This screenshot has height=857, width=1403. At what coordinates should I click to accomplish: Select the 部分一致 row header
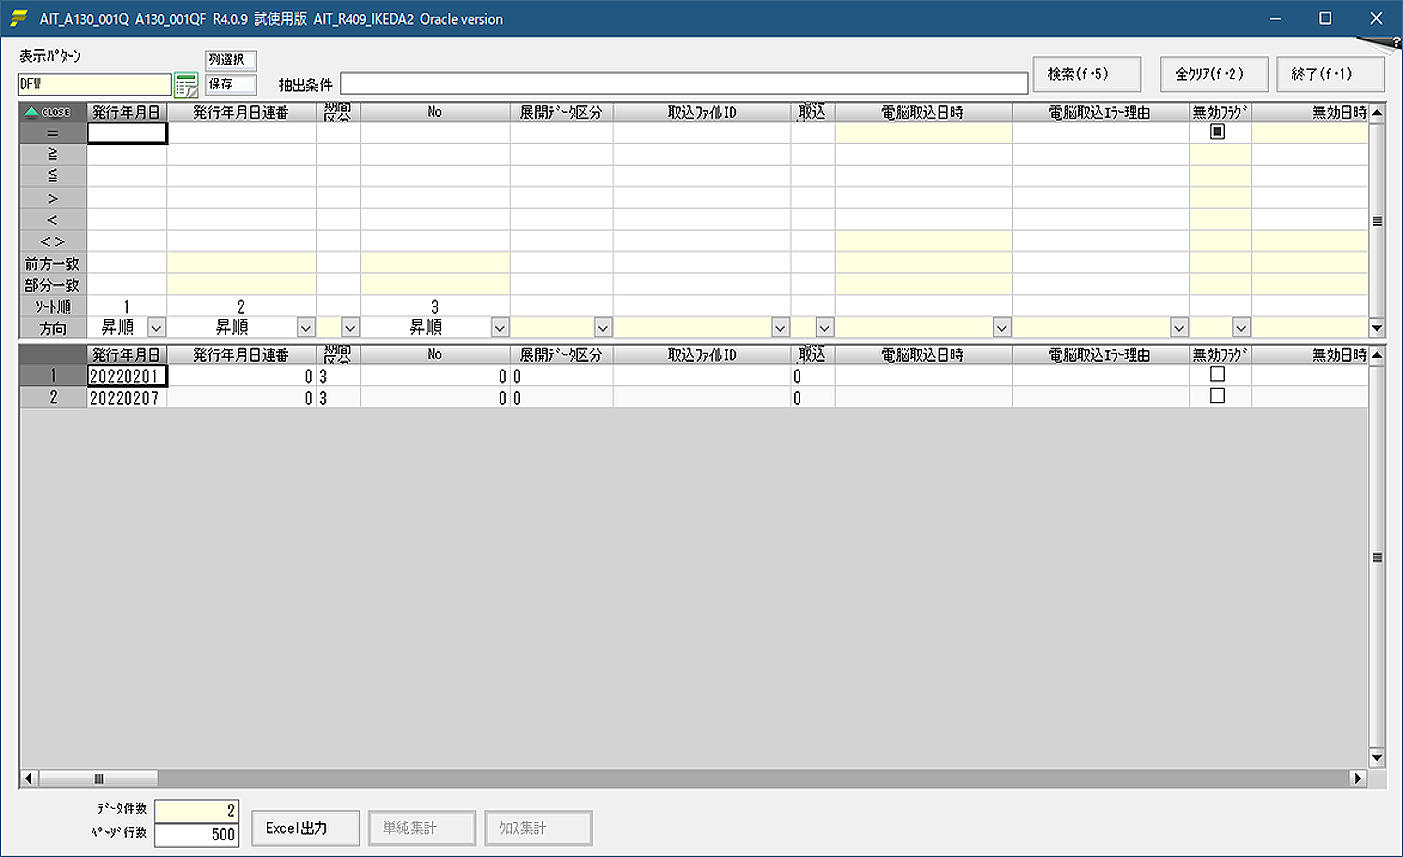click(53, 286)
